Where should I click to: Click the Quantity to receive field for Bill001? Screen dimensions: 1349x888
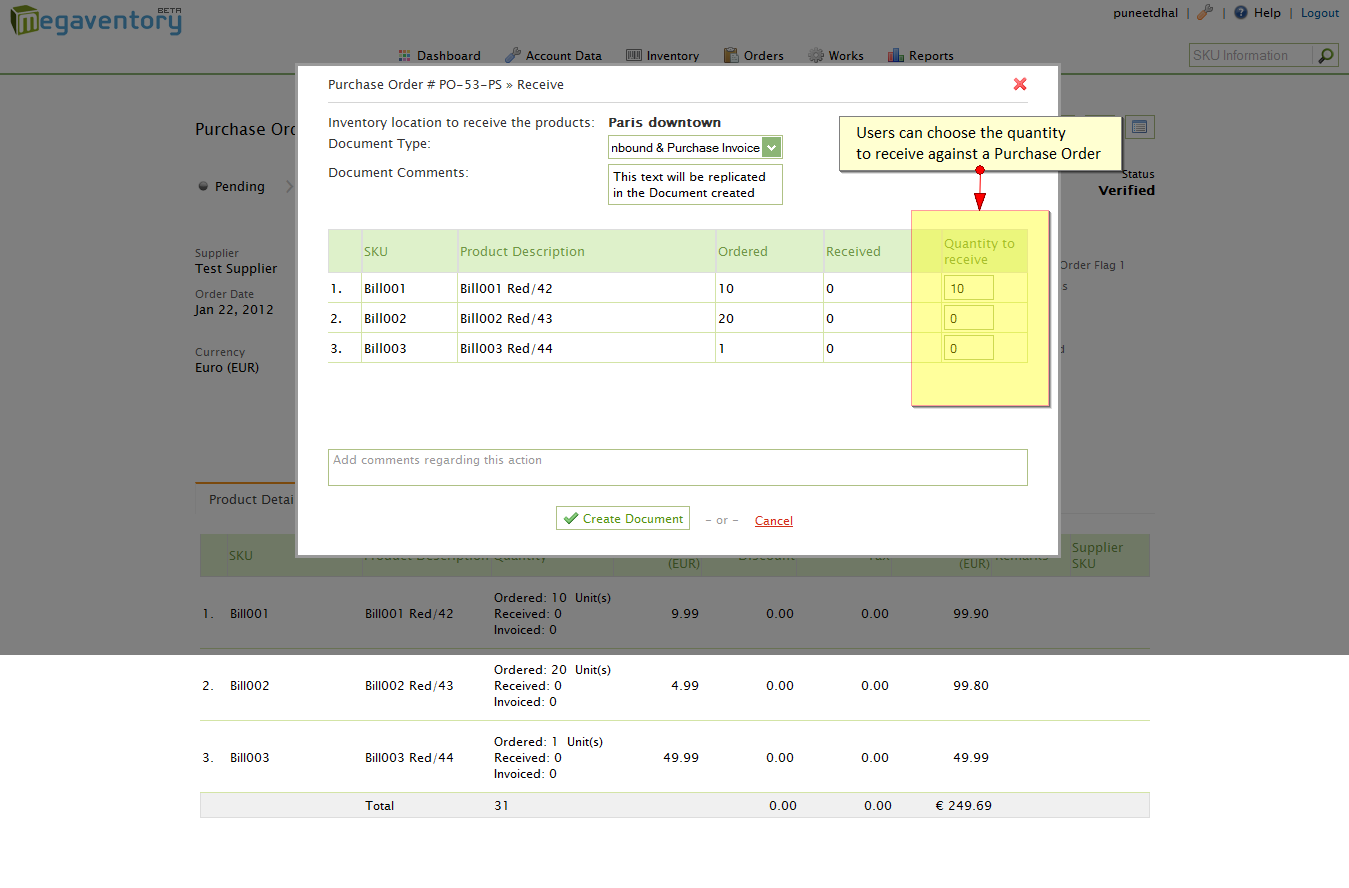[x=968, y=287]
